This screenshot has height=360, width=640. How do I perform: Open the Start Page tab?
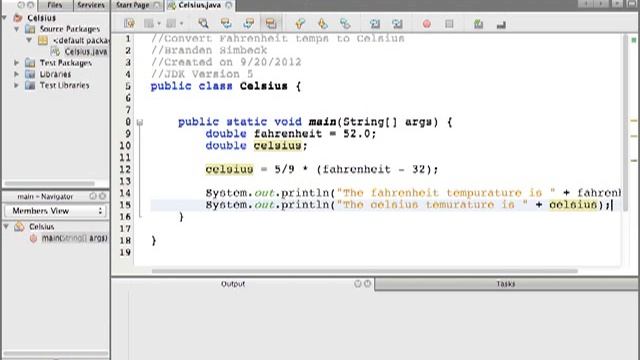click(132, 5)
